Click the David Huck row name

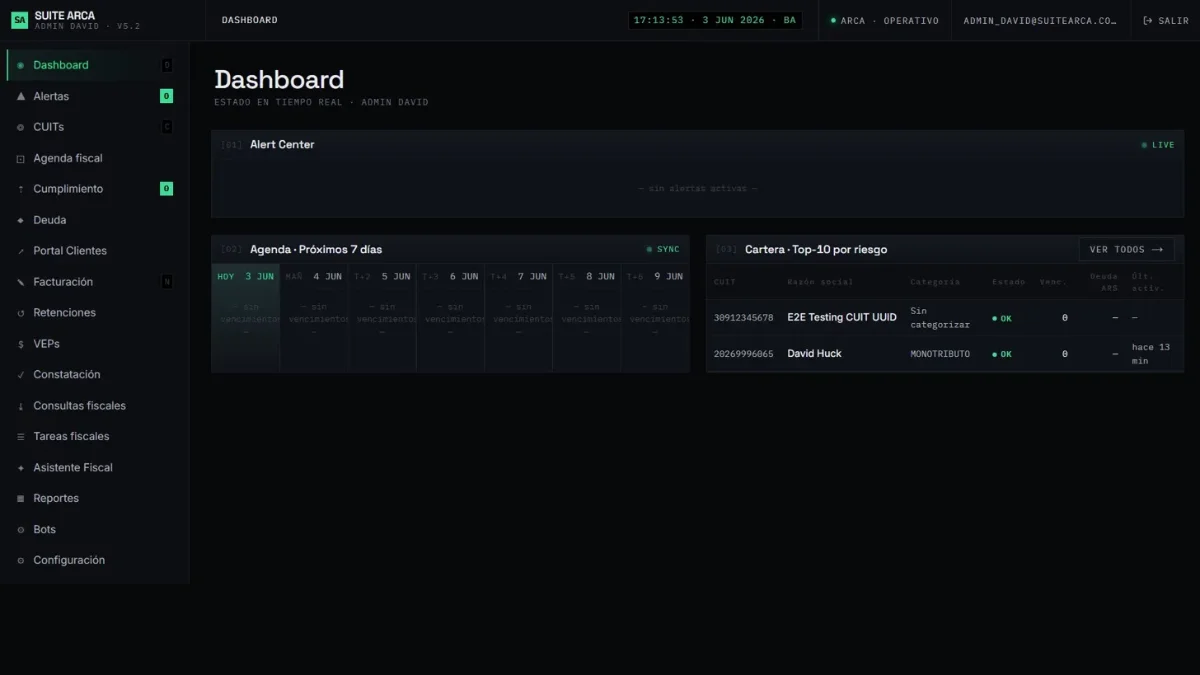tap(814, 354)
